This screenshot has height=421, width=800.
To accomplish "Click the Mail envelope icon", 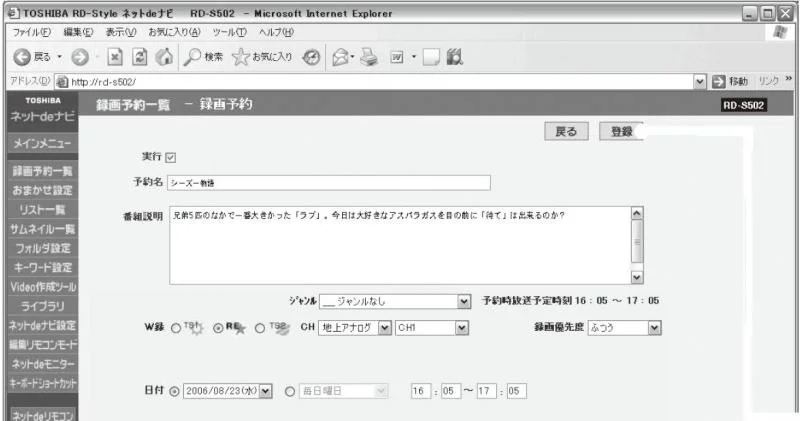I will coord(340,57).
